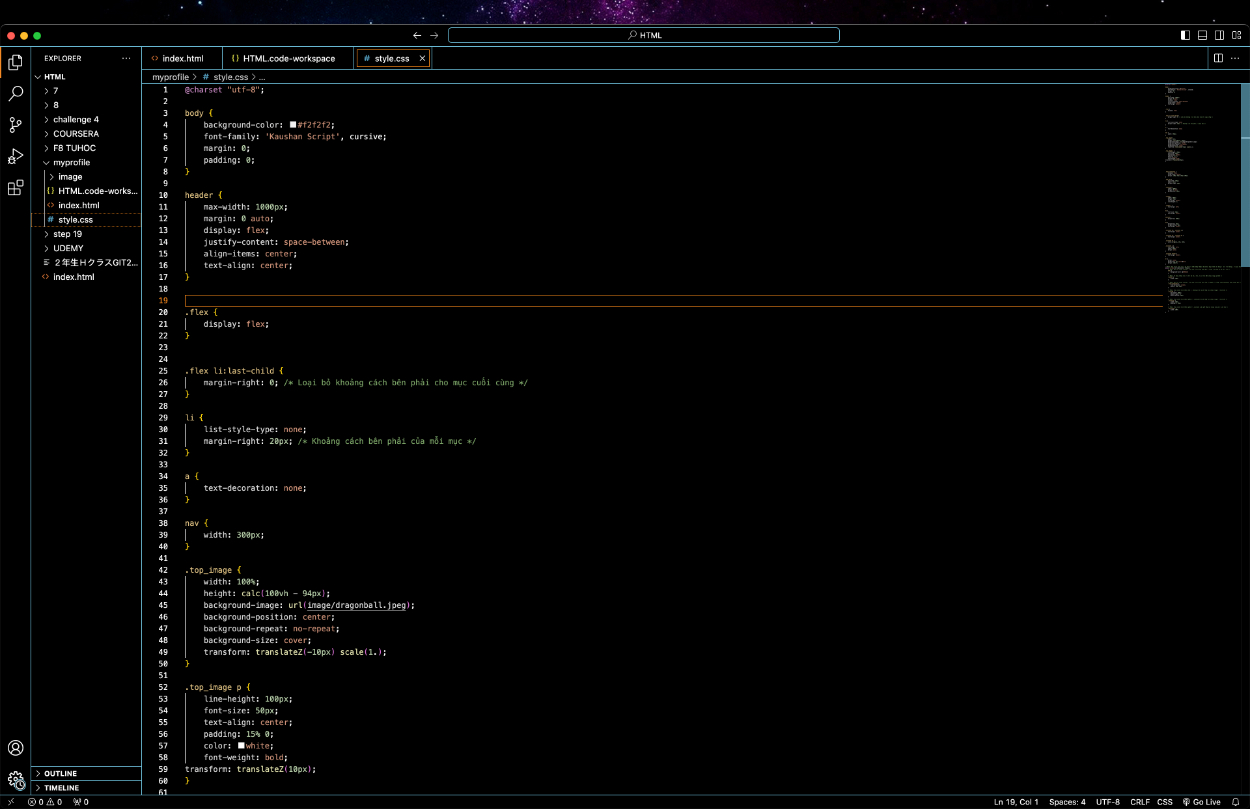Toggle the secondary side bar visibility
This screenshot has width=1250, height=809.
pos(1219,35)
